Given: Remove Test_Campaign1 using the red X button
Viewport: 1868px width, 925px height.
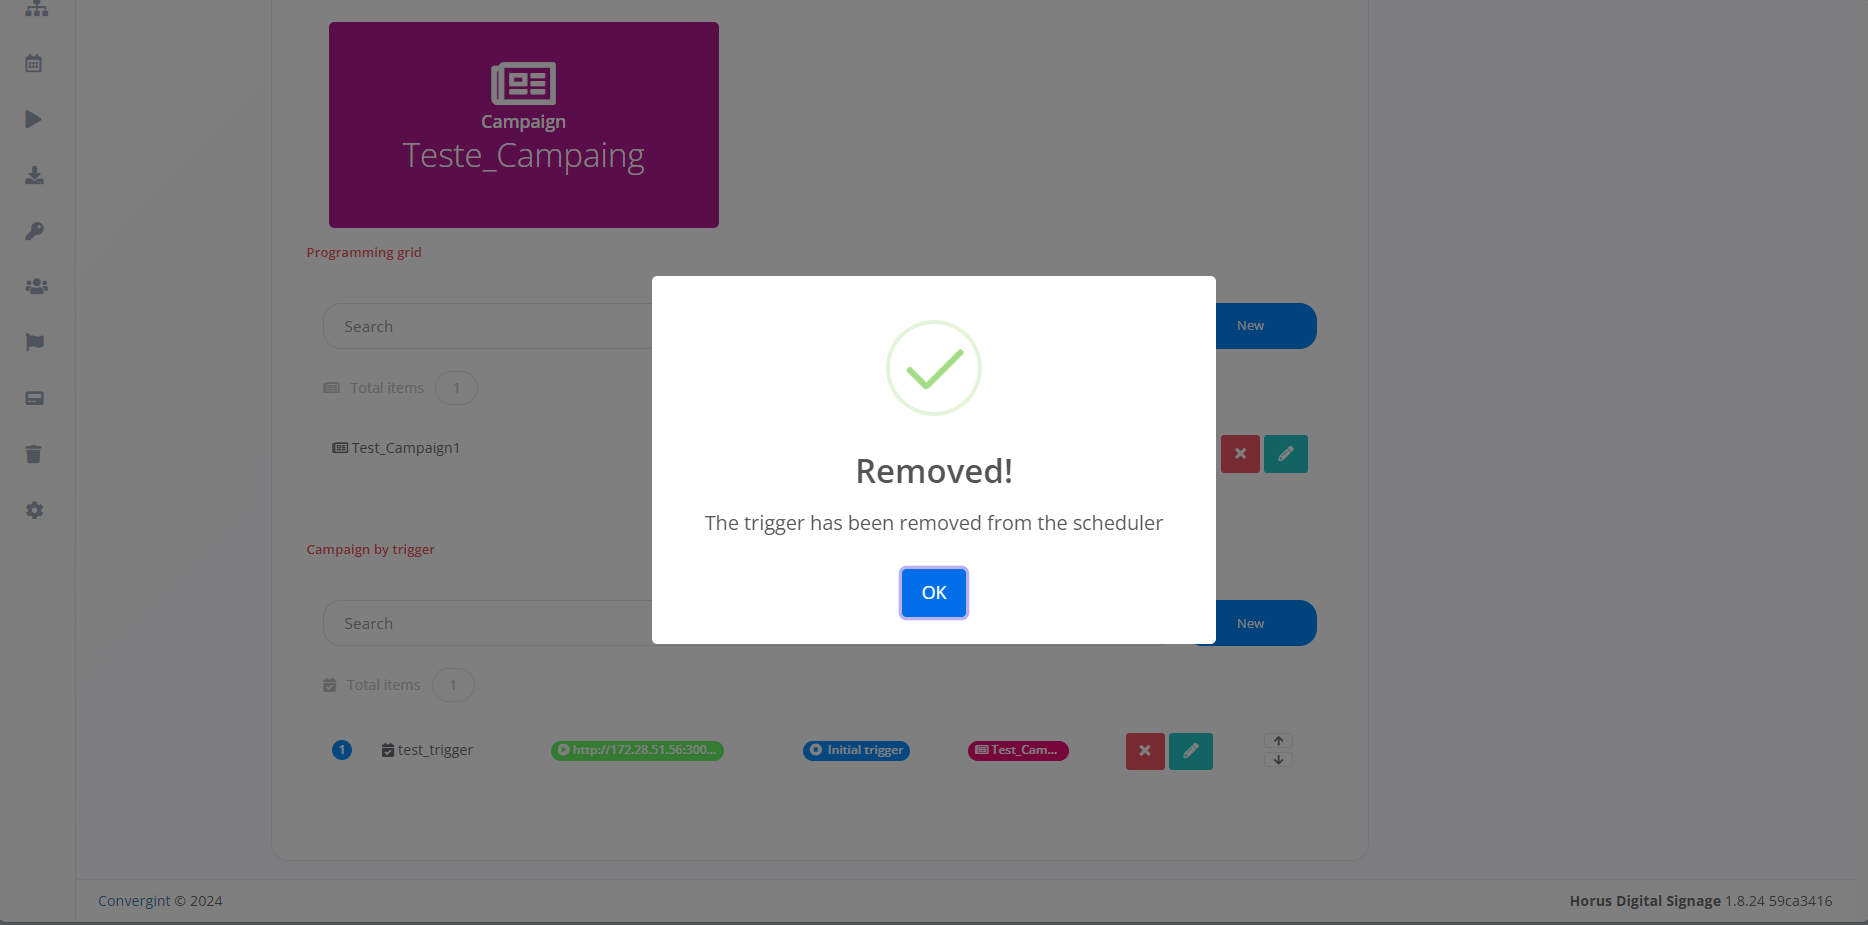Looking at the screenshot, I should [1240, 454].
